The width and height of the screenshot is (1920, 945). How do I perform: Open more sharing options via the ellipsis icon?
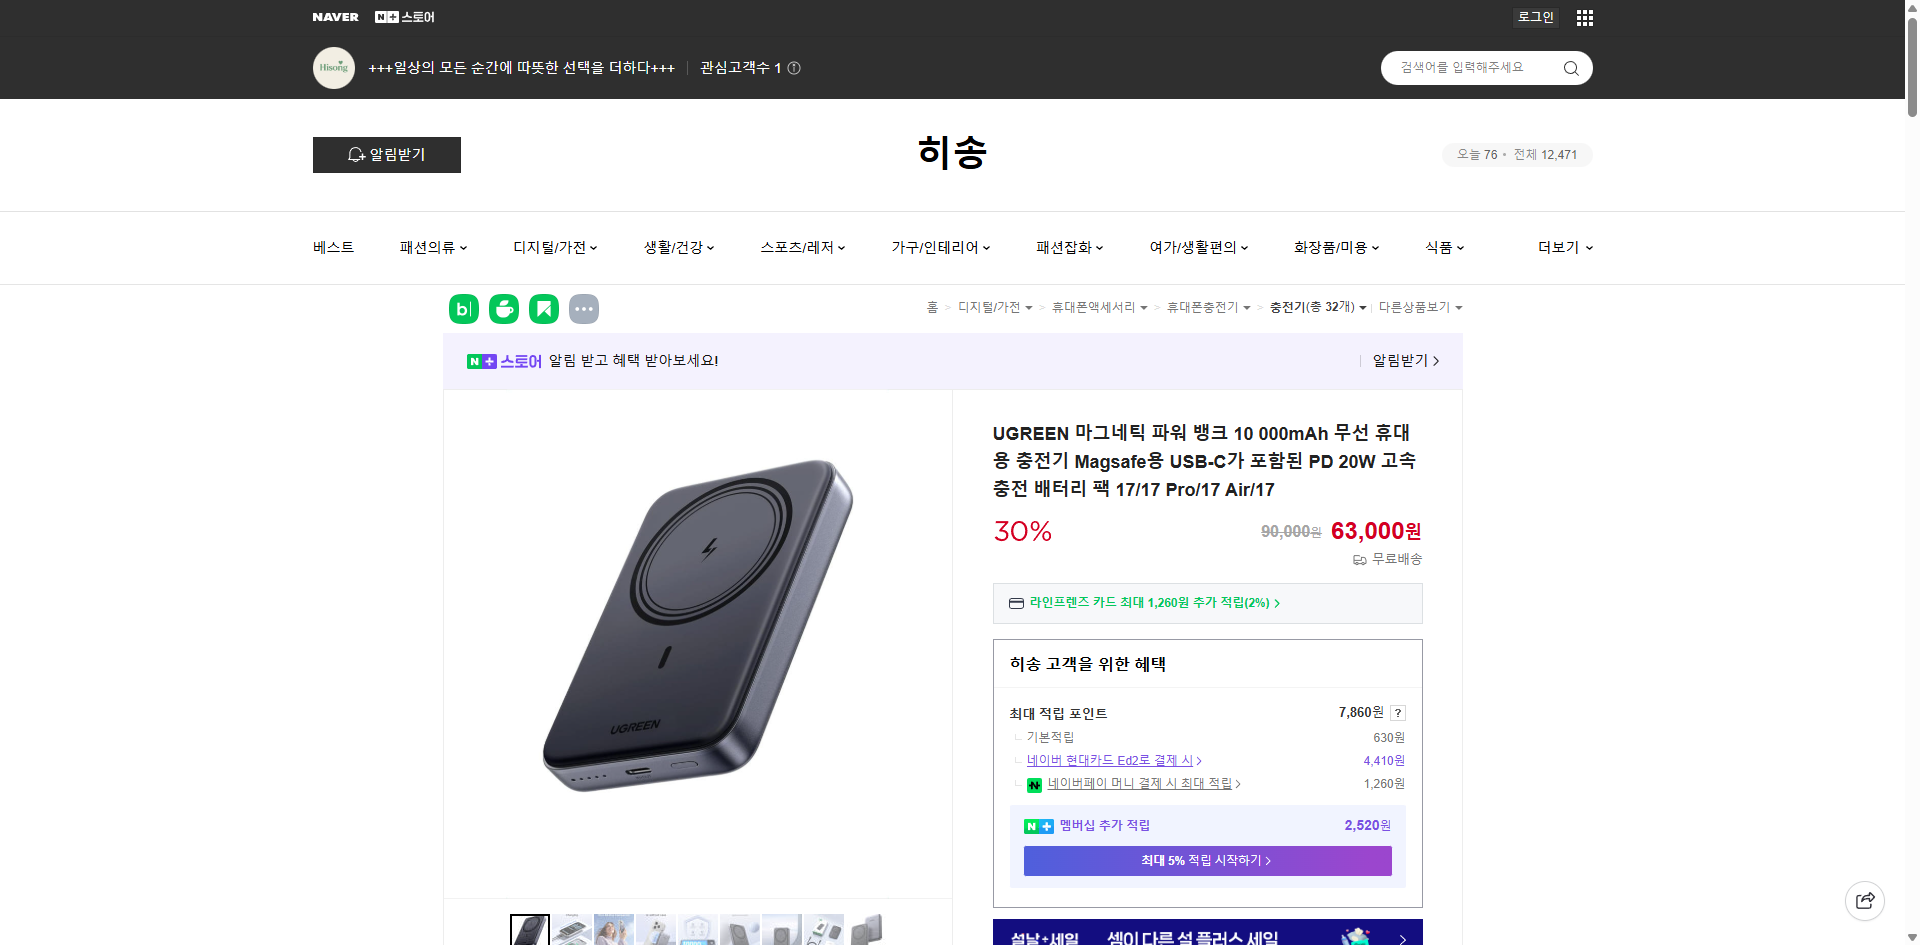pyautogui.click(x=584, y=309)
